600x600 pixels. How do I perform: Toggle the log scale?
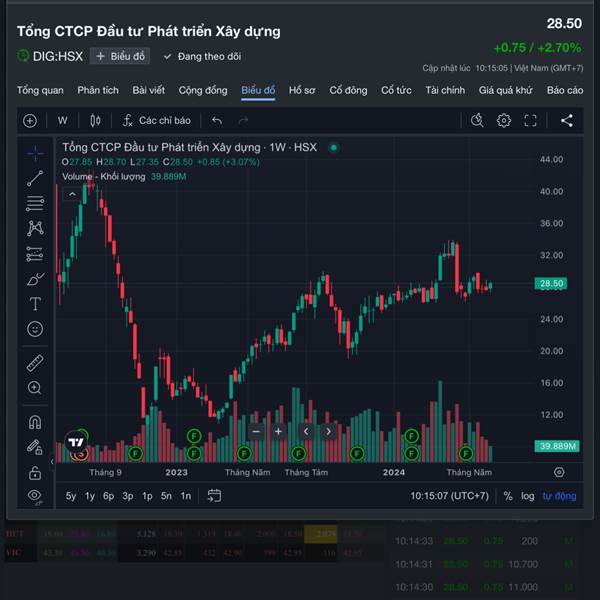(527, 496)
